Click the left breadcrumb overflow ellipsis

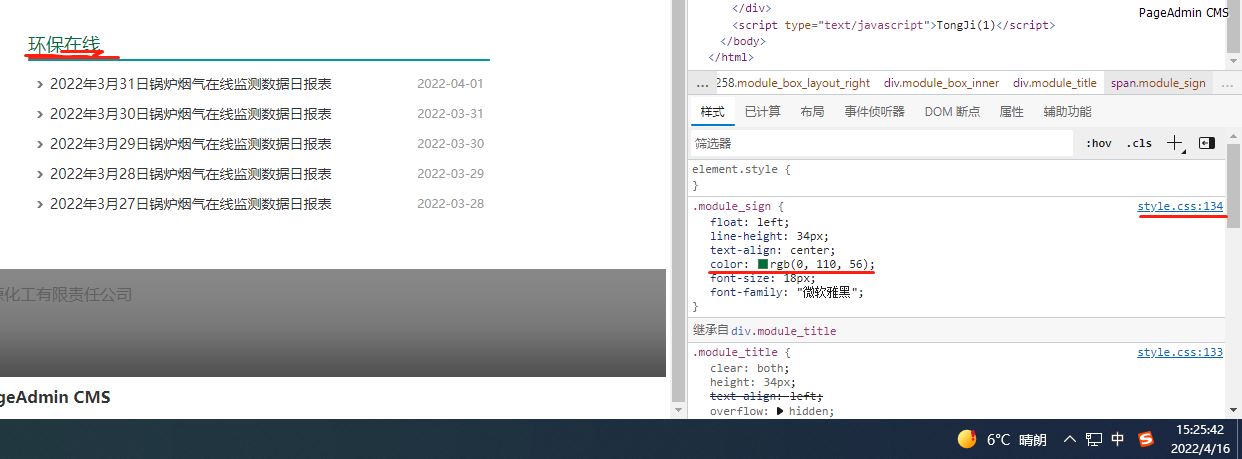pos(702,83)
